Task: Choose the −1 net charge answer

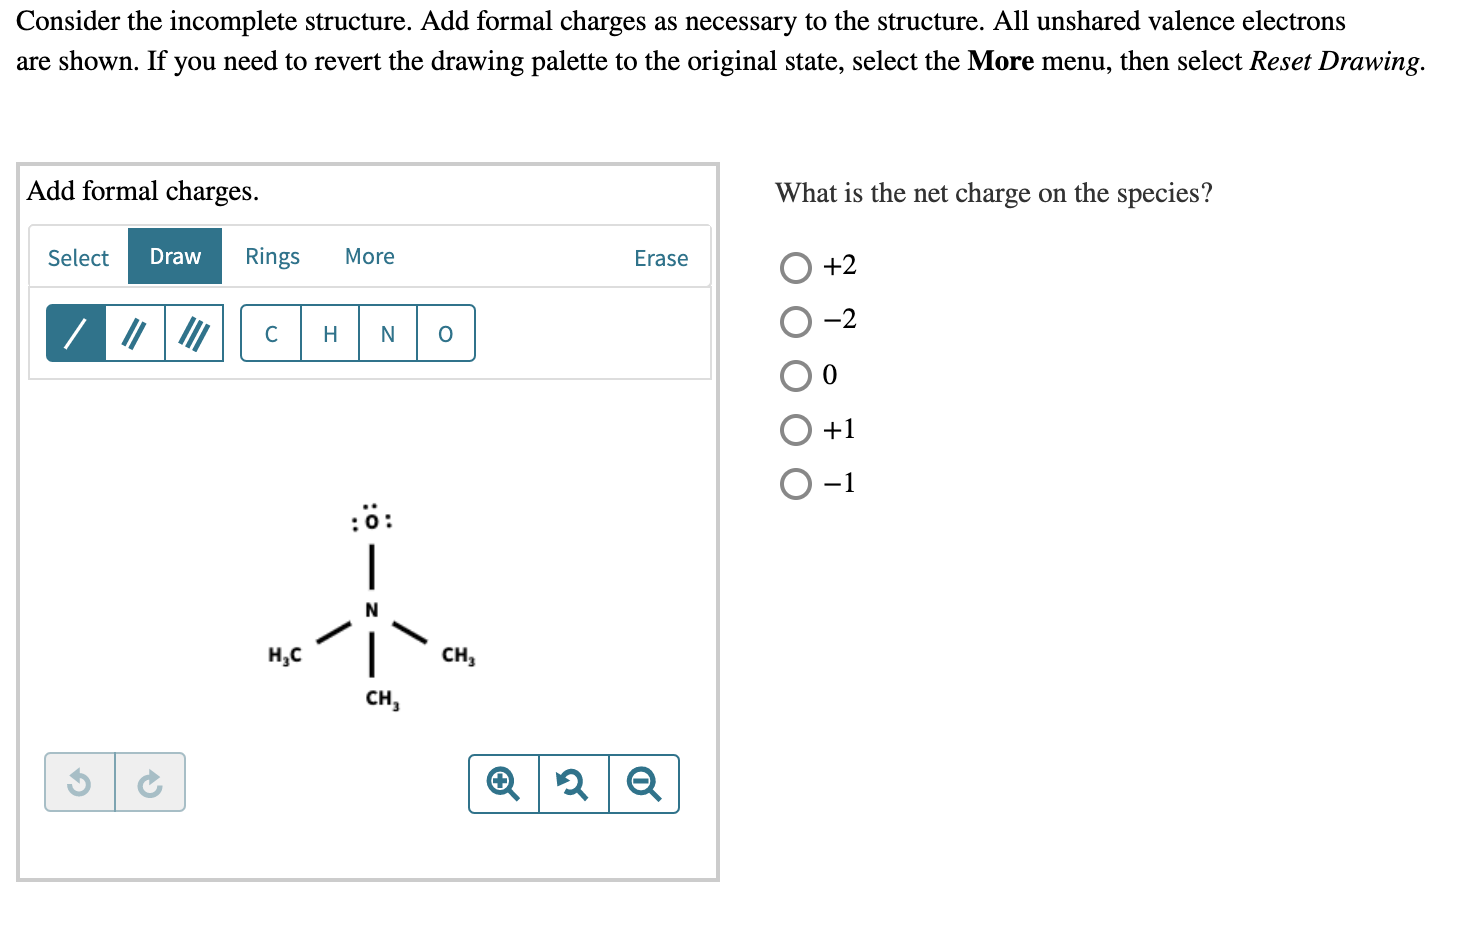Action: pos(795,483)
